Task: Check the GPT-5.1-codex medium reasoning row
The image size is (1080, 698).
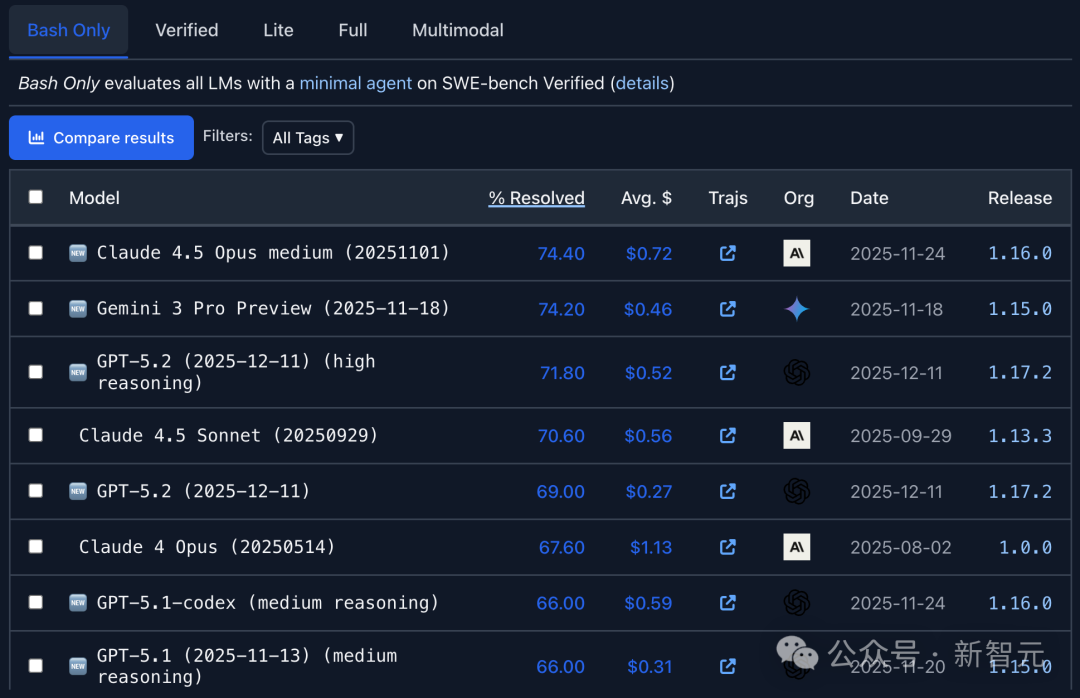Action: (36, 602)
